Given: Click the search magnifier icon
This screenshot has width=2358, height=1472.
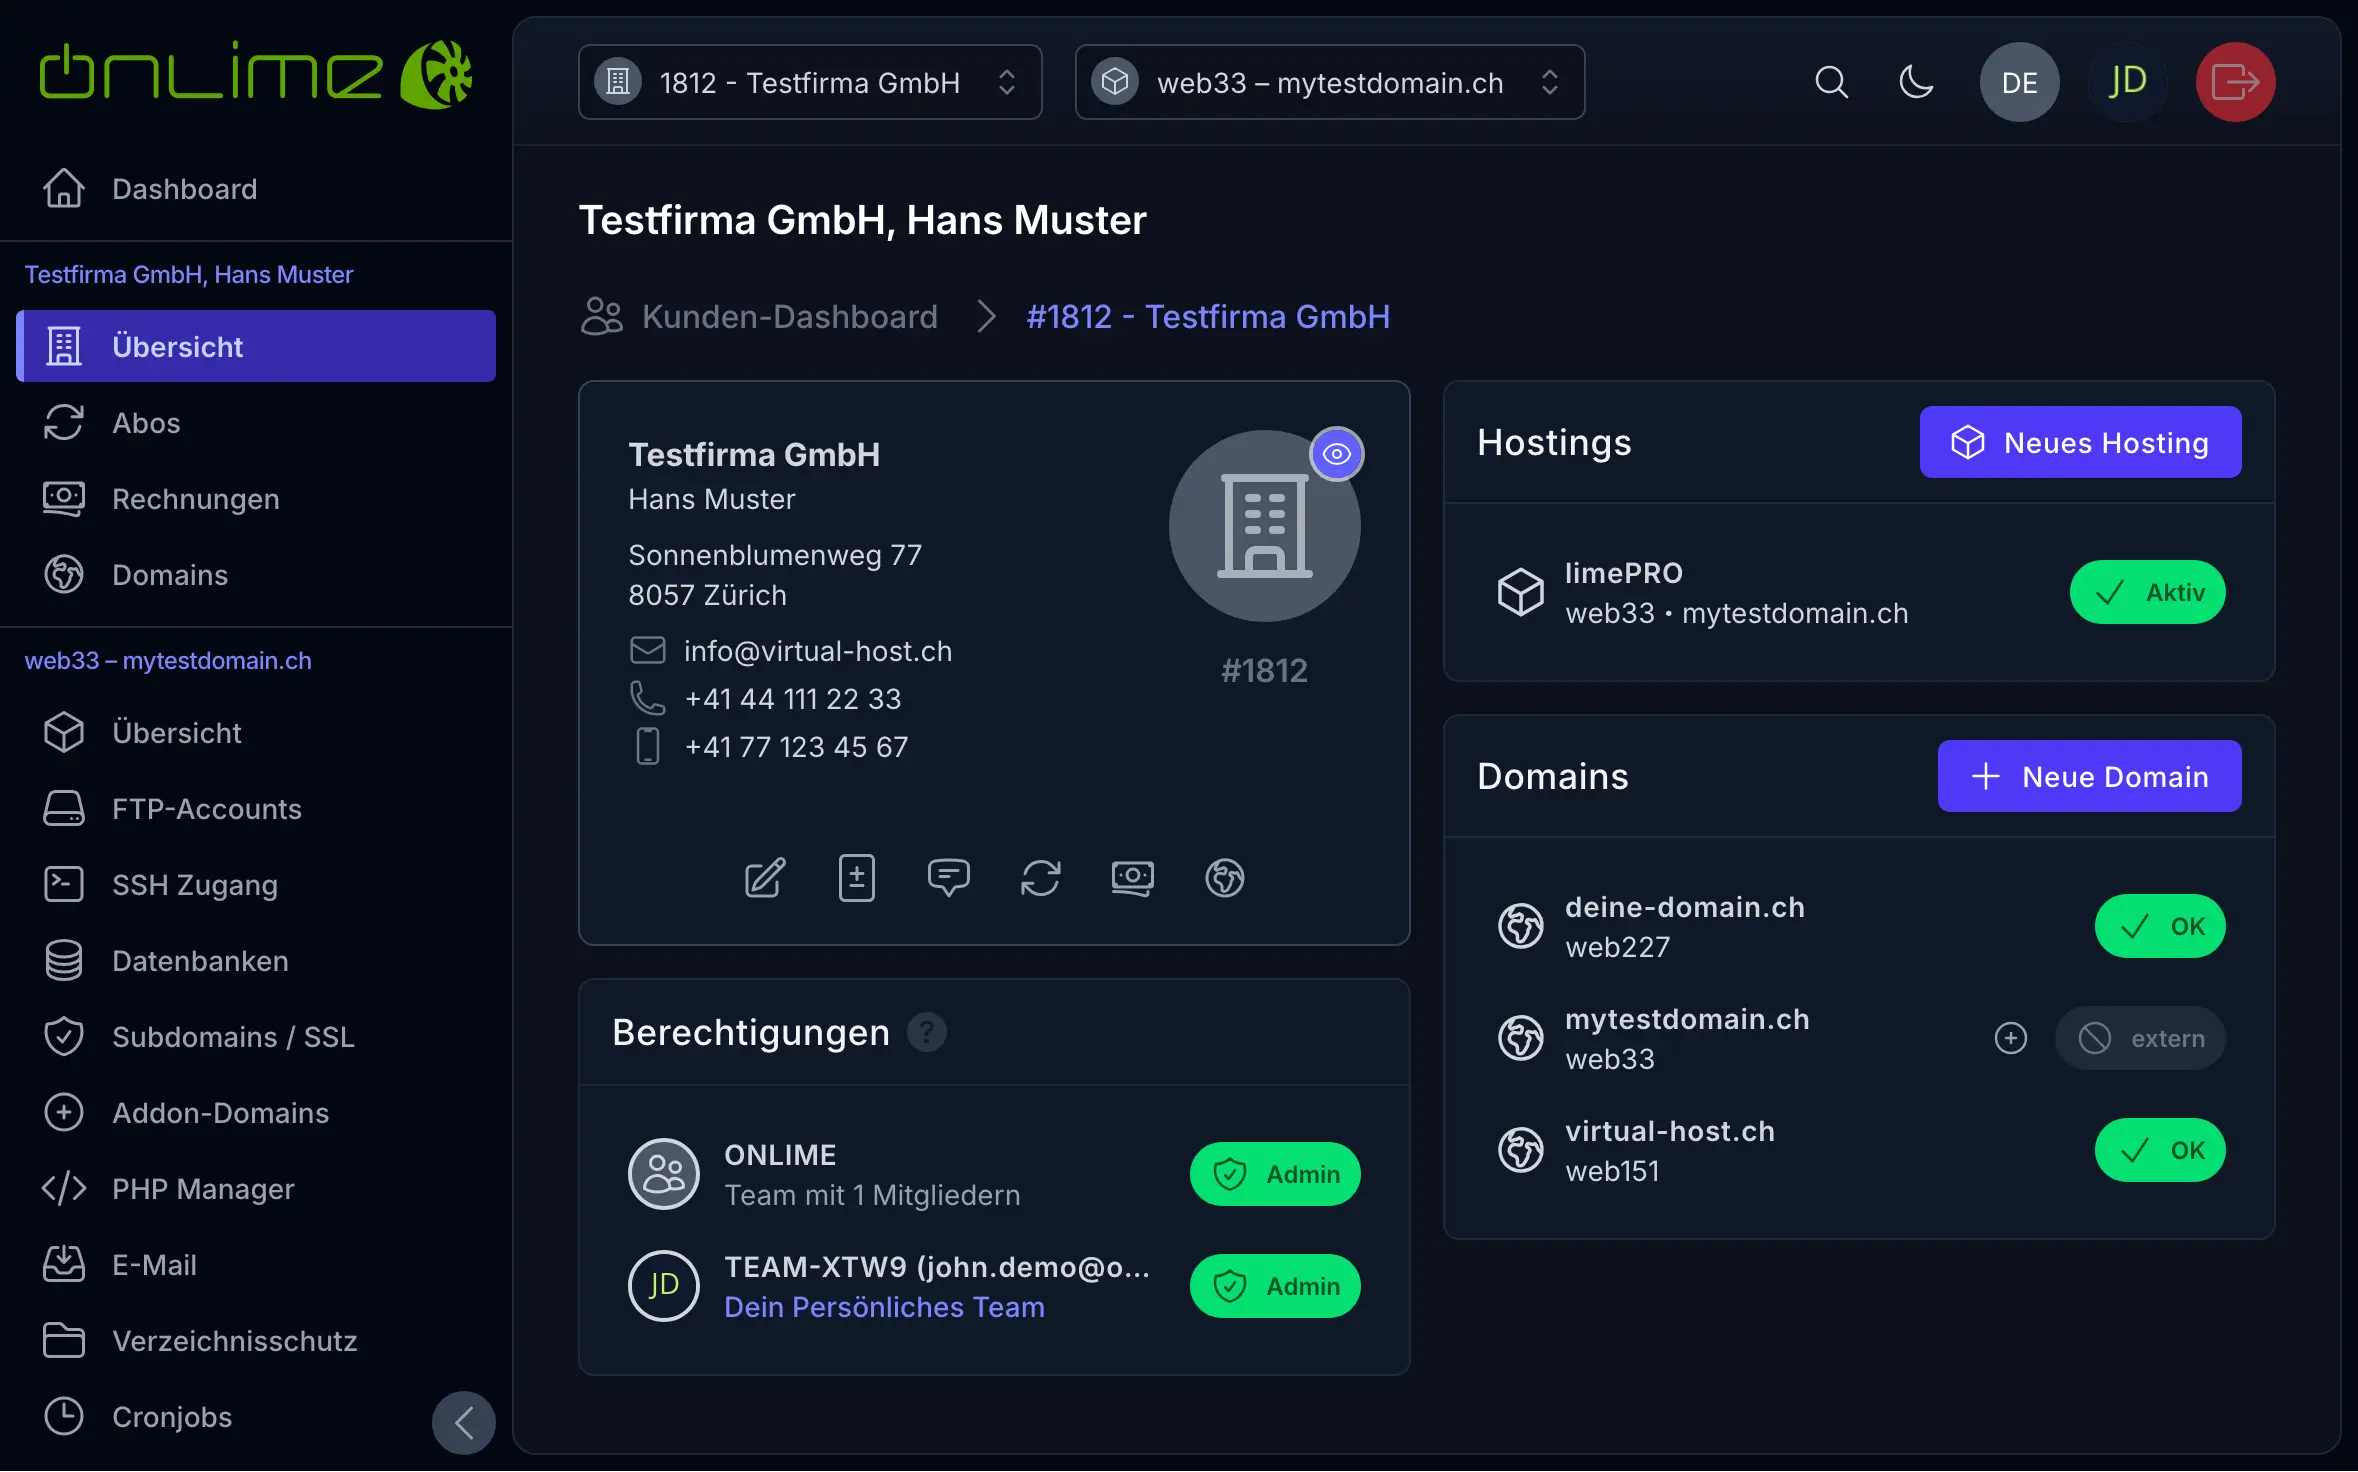Looking at the screenshot, I should [x=1831, y=82].
